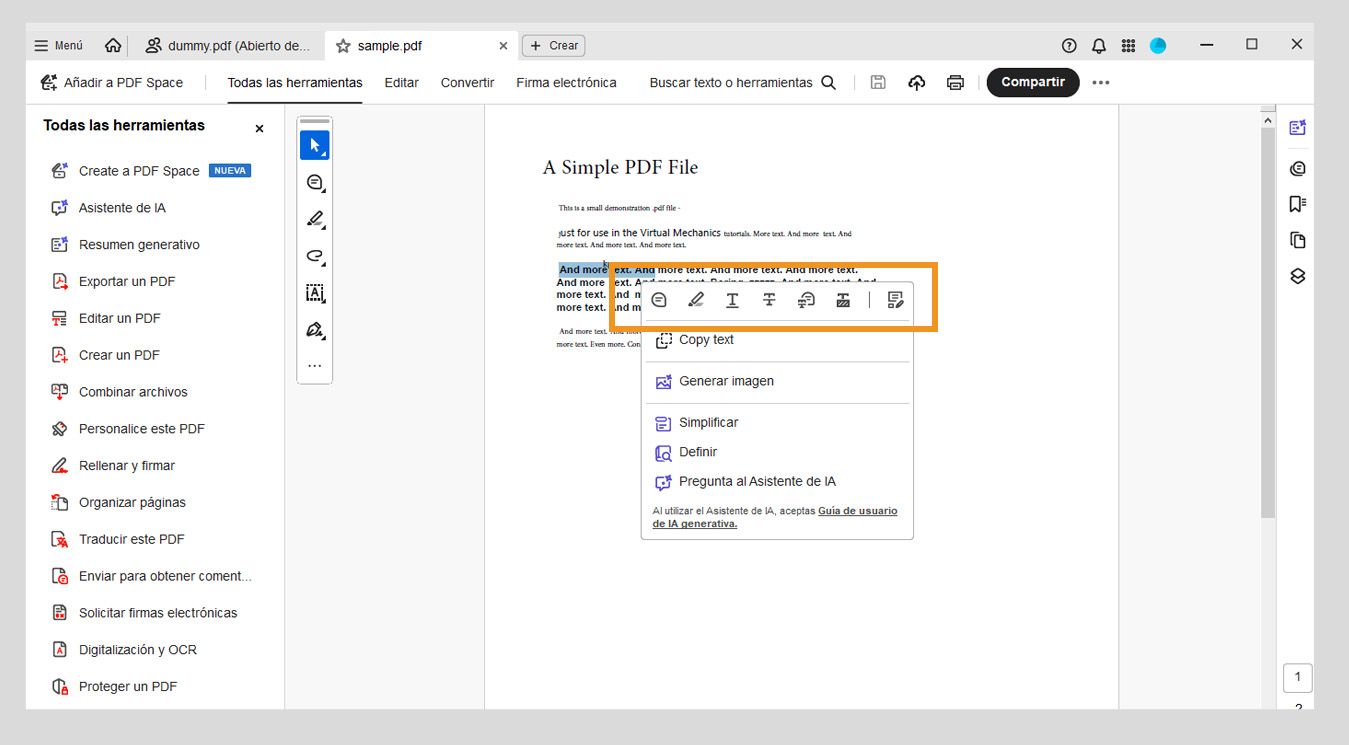
Task: Open the apps grid launcher
Action: pyautogui.click(x=1128, y=45)
